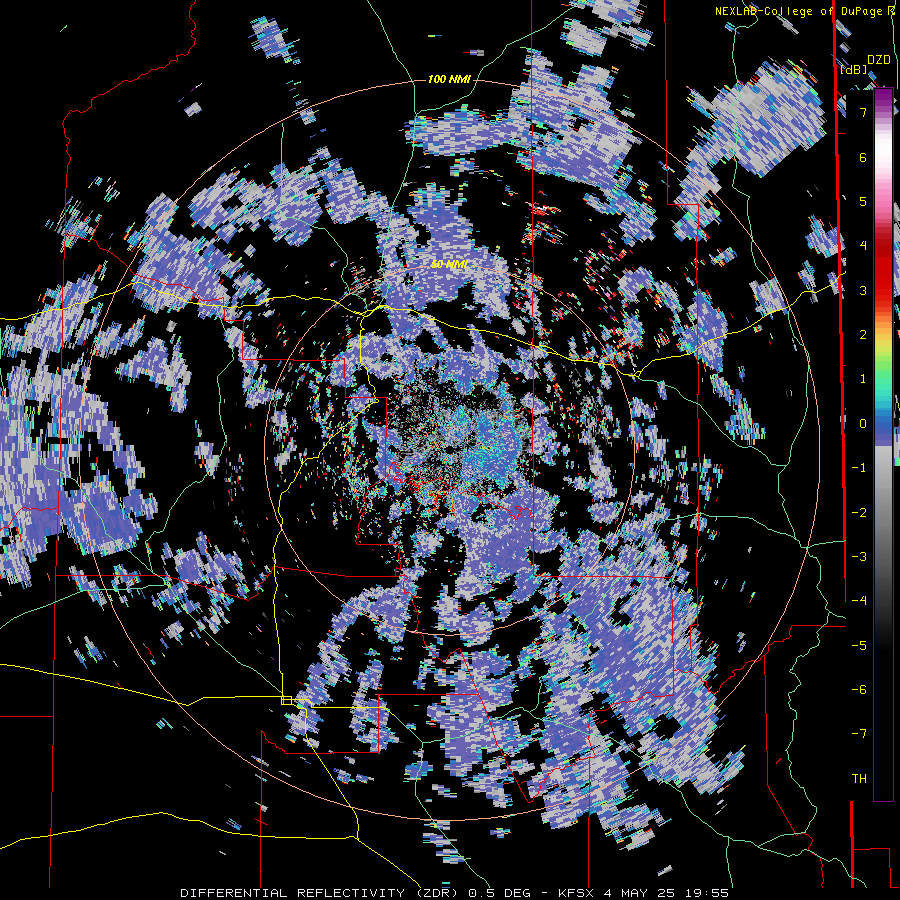Click the "TH" threshold label on the legend
Image resolution: width=900 pixels, height=900 pixels.
(859, 779)
